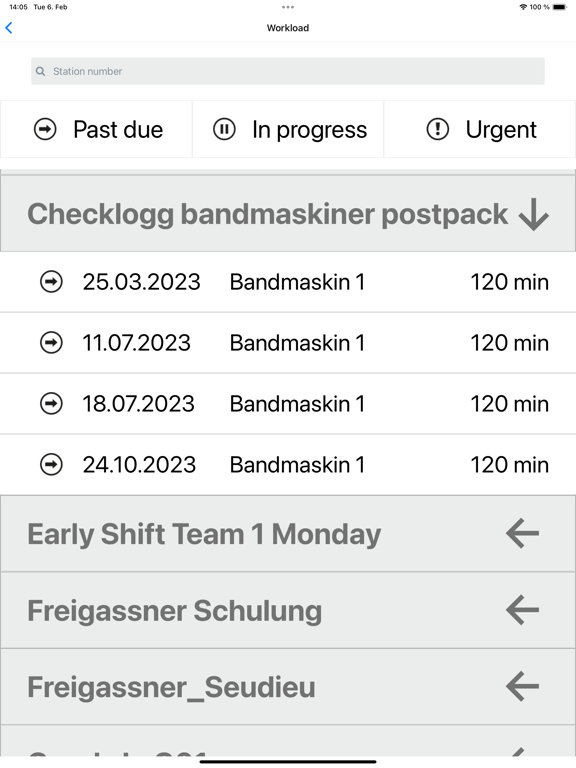Open 120 min task dated 24.10.2023
Image resolution: width=576 pixels, height=768 pixels.
[288, 464]
